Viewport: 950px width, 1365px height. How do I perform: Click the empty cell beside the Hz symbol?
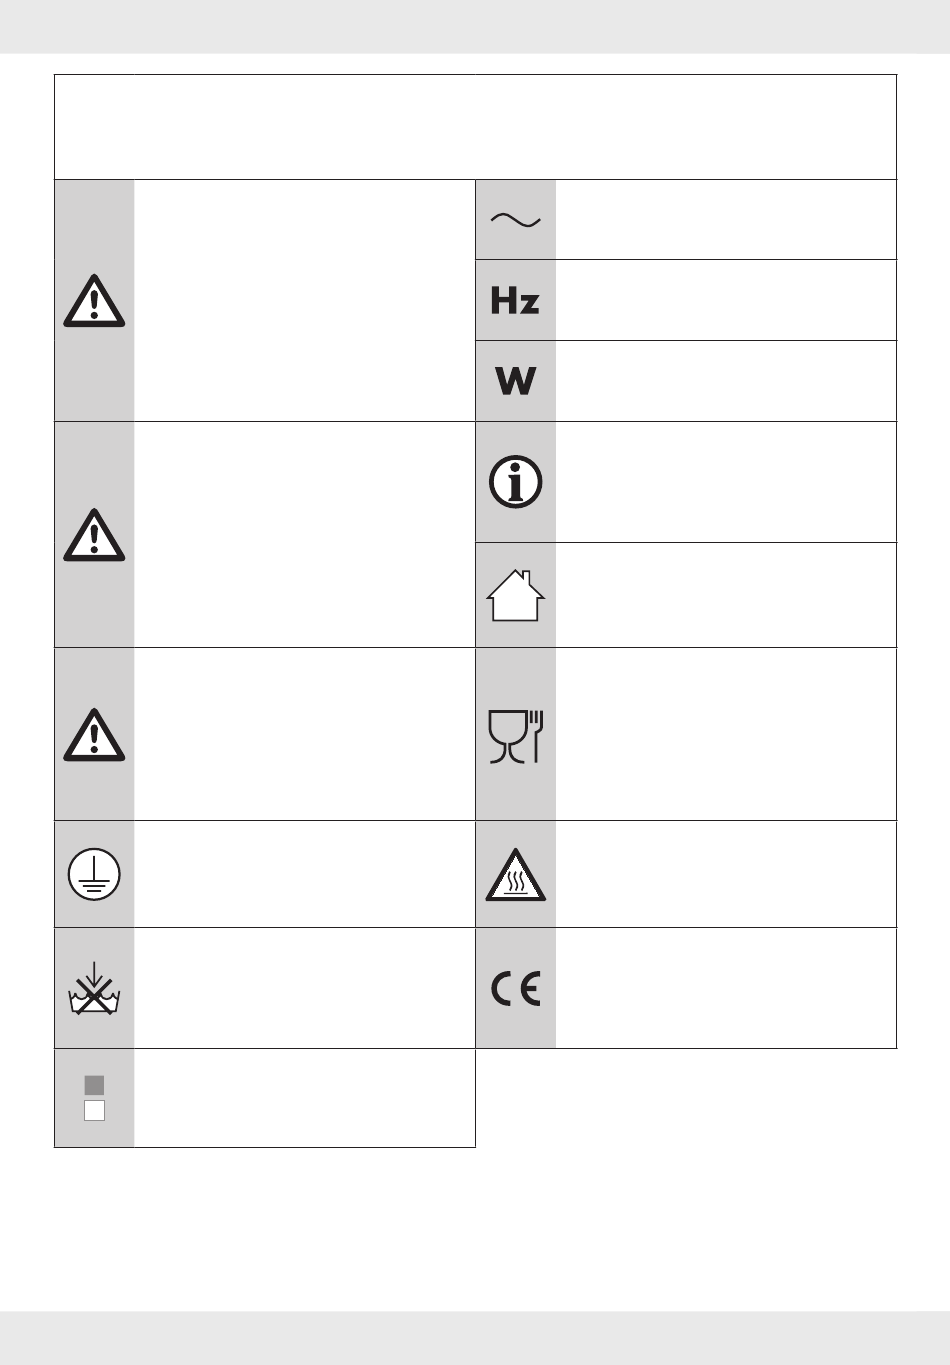726,301
